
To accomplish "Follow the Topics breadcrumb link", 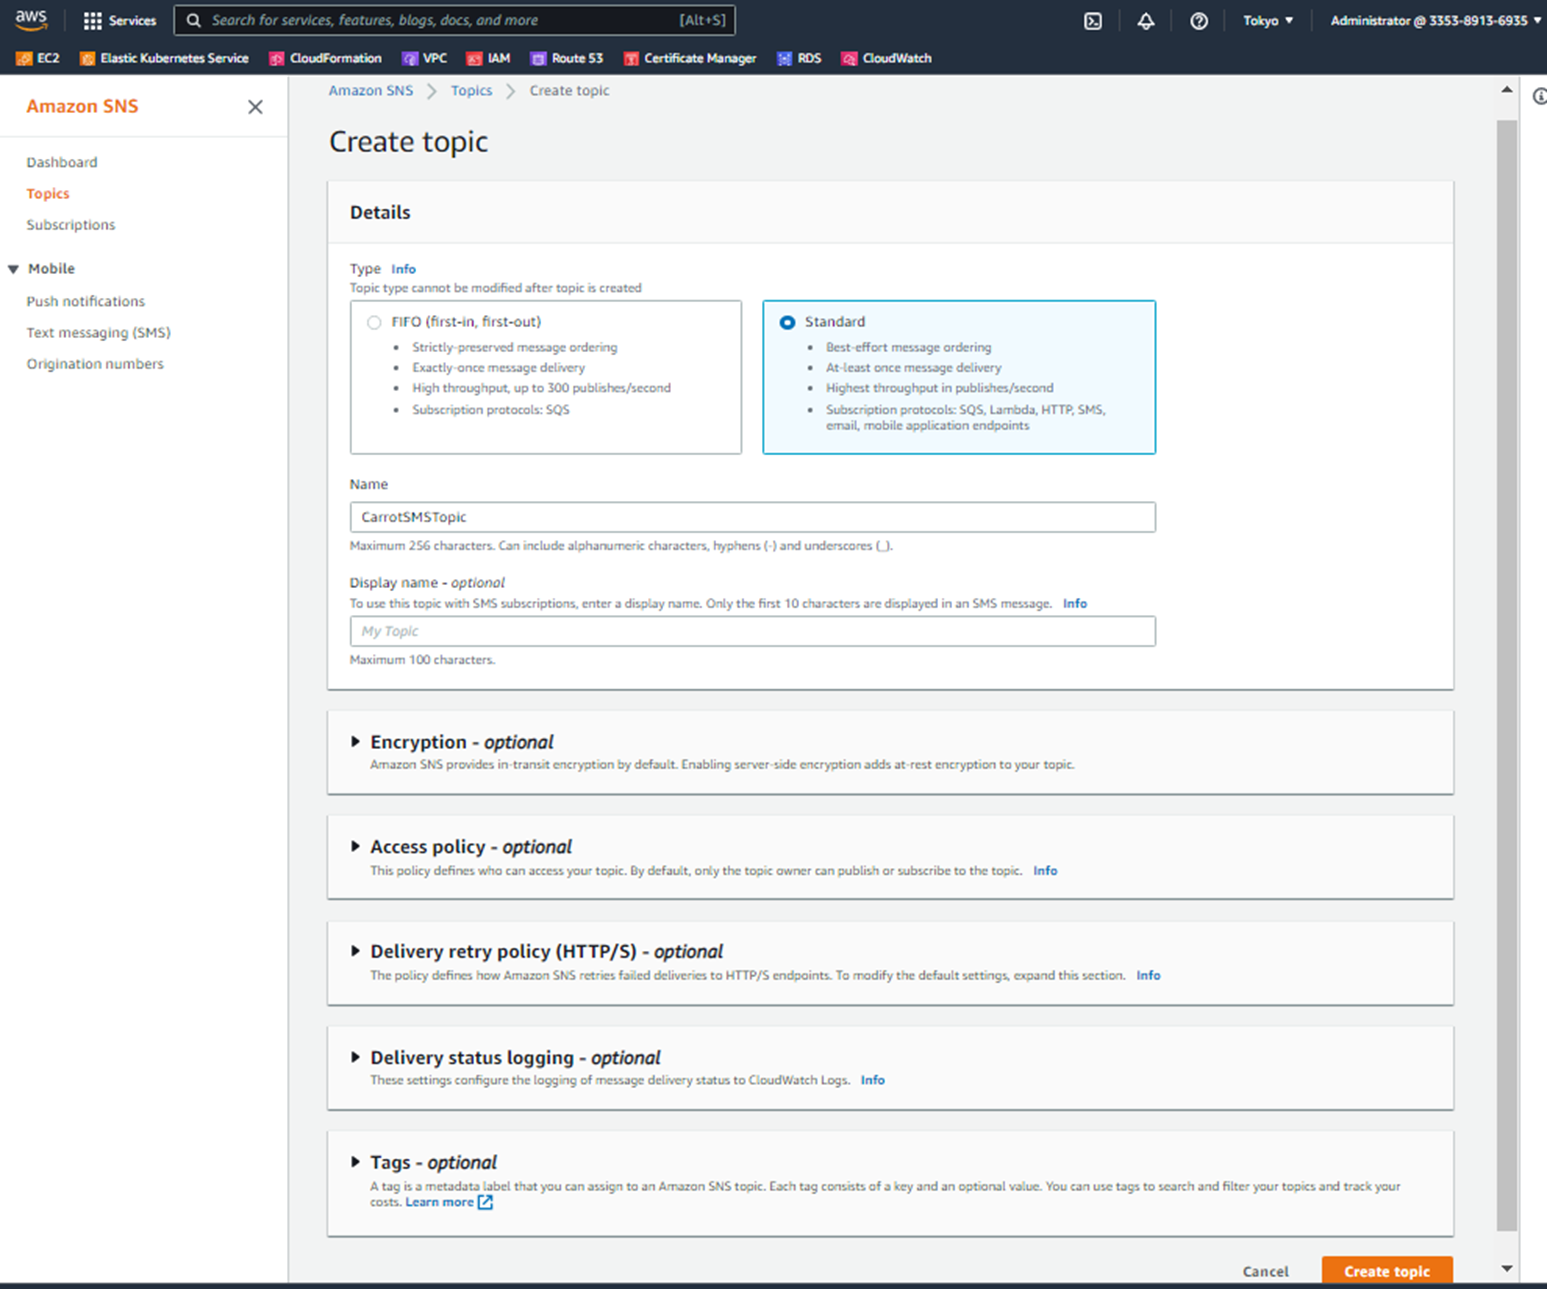I will (471, 90).
